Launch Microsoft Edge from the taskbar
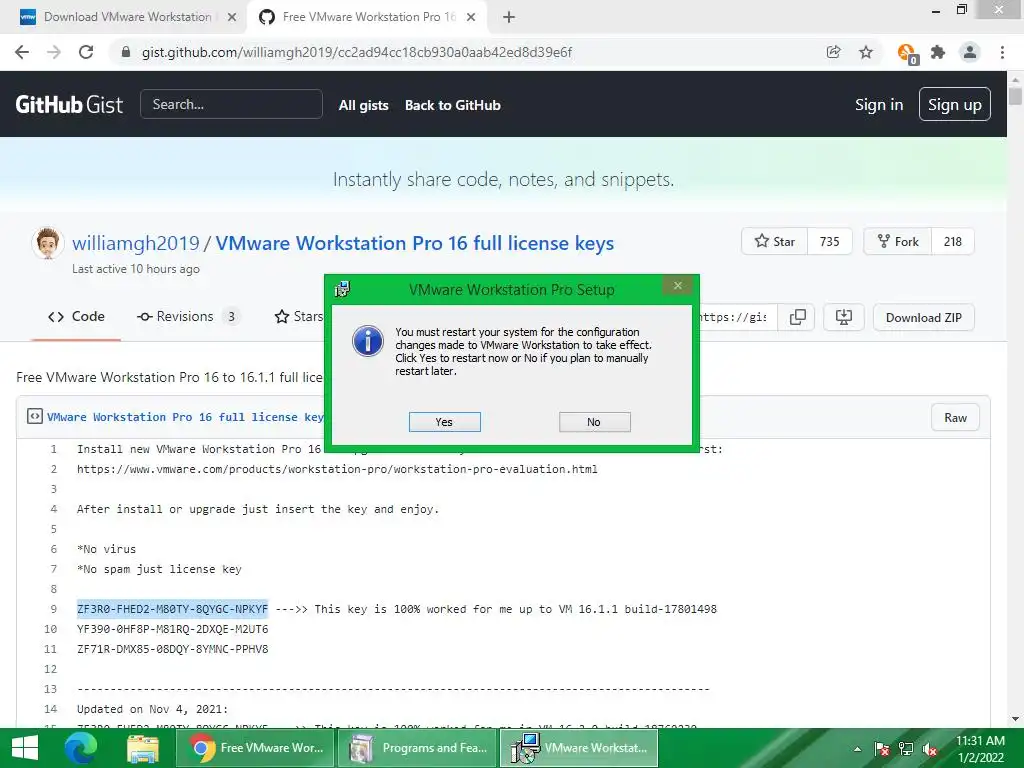1024x768 pixels. point(81,748)
